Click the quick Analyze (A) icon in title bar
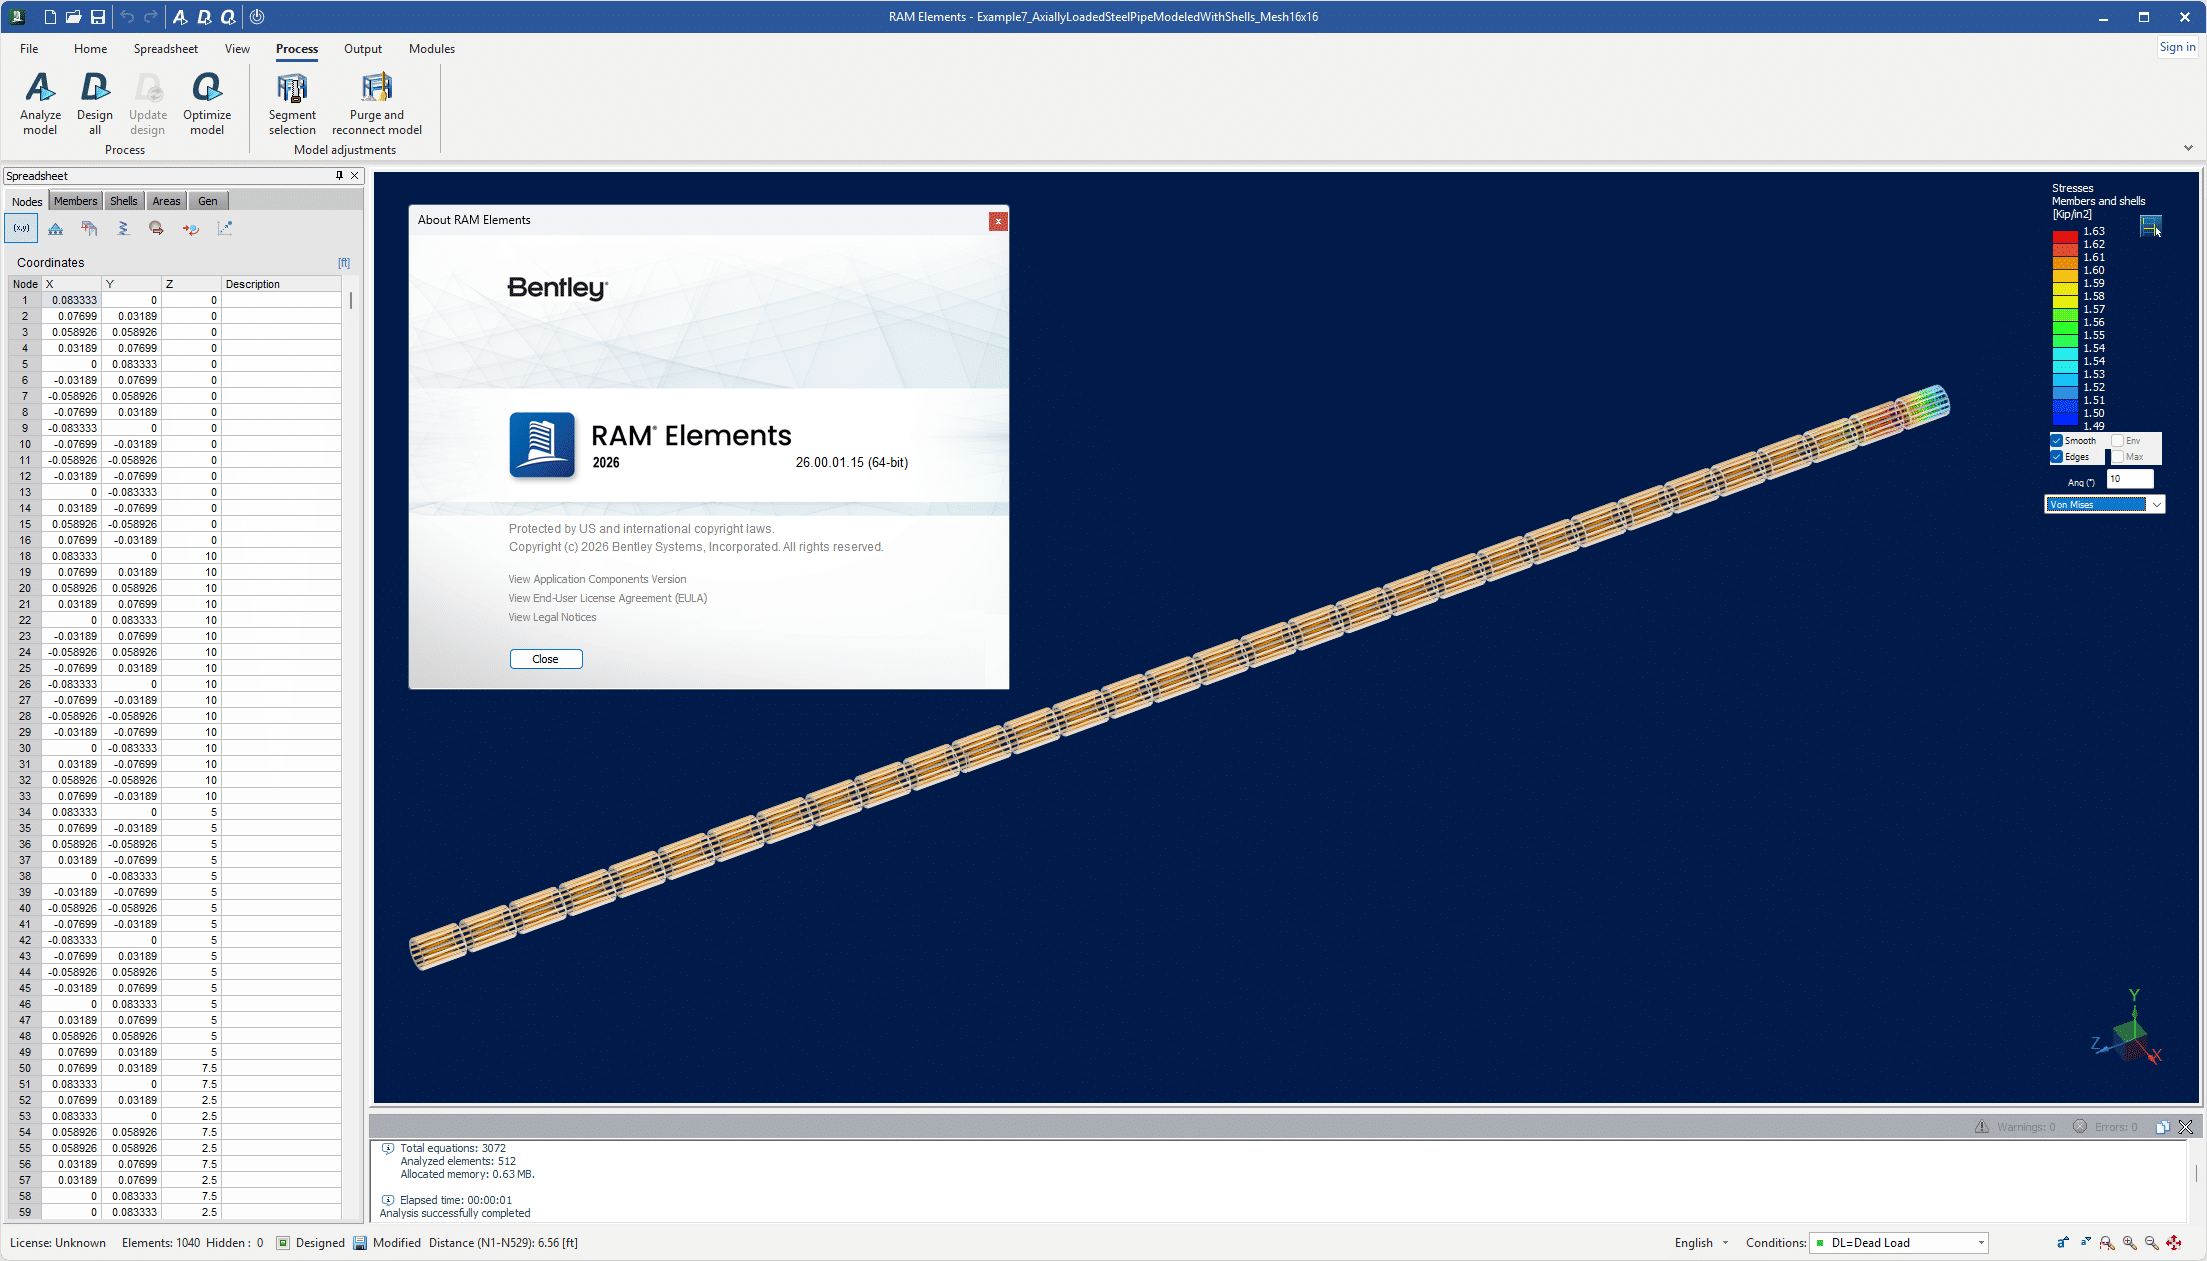 click(180, 17)
